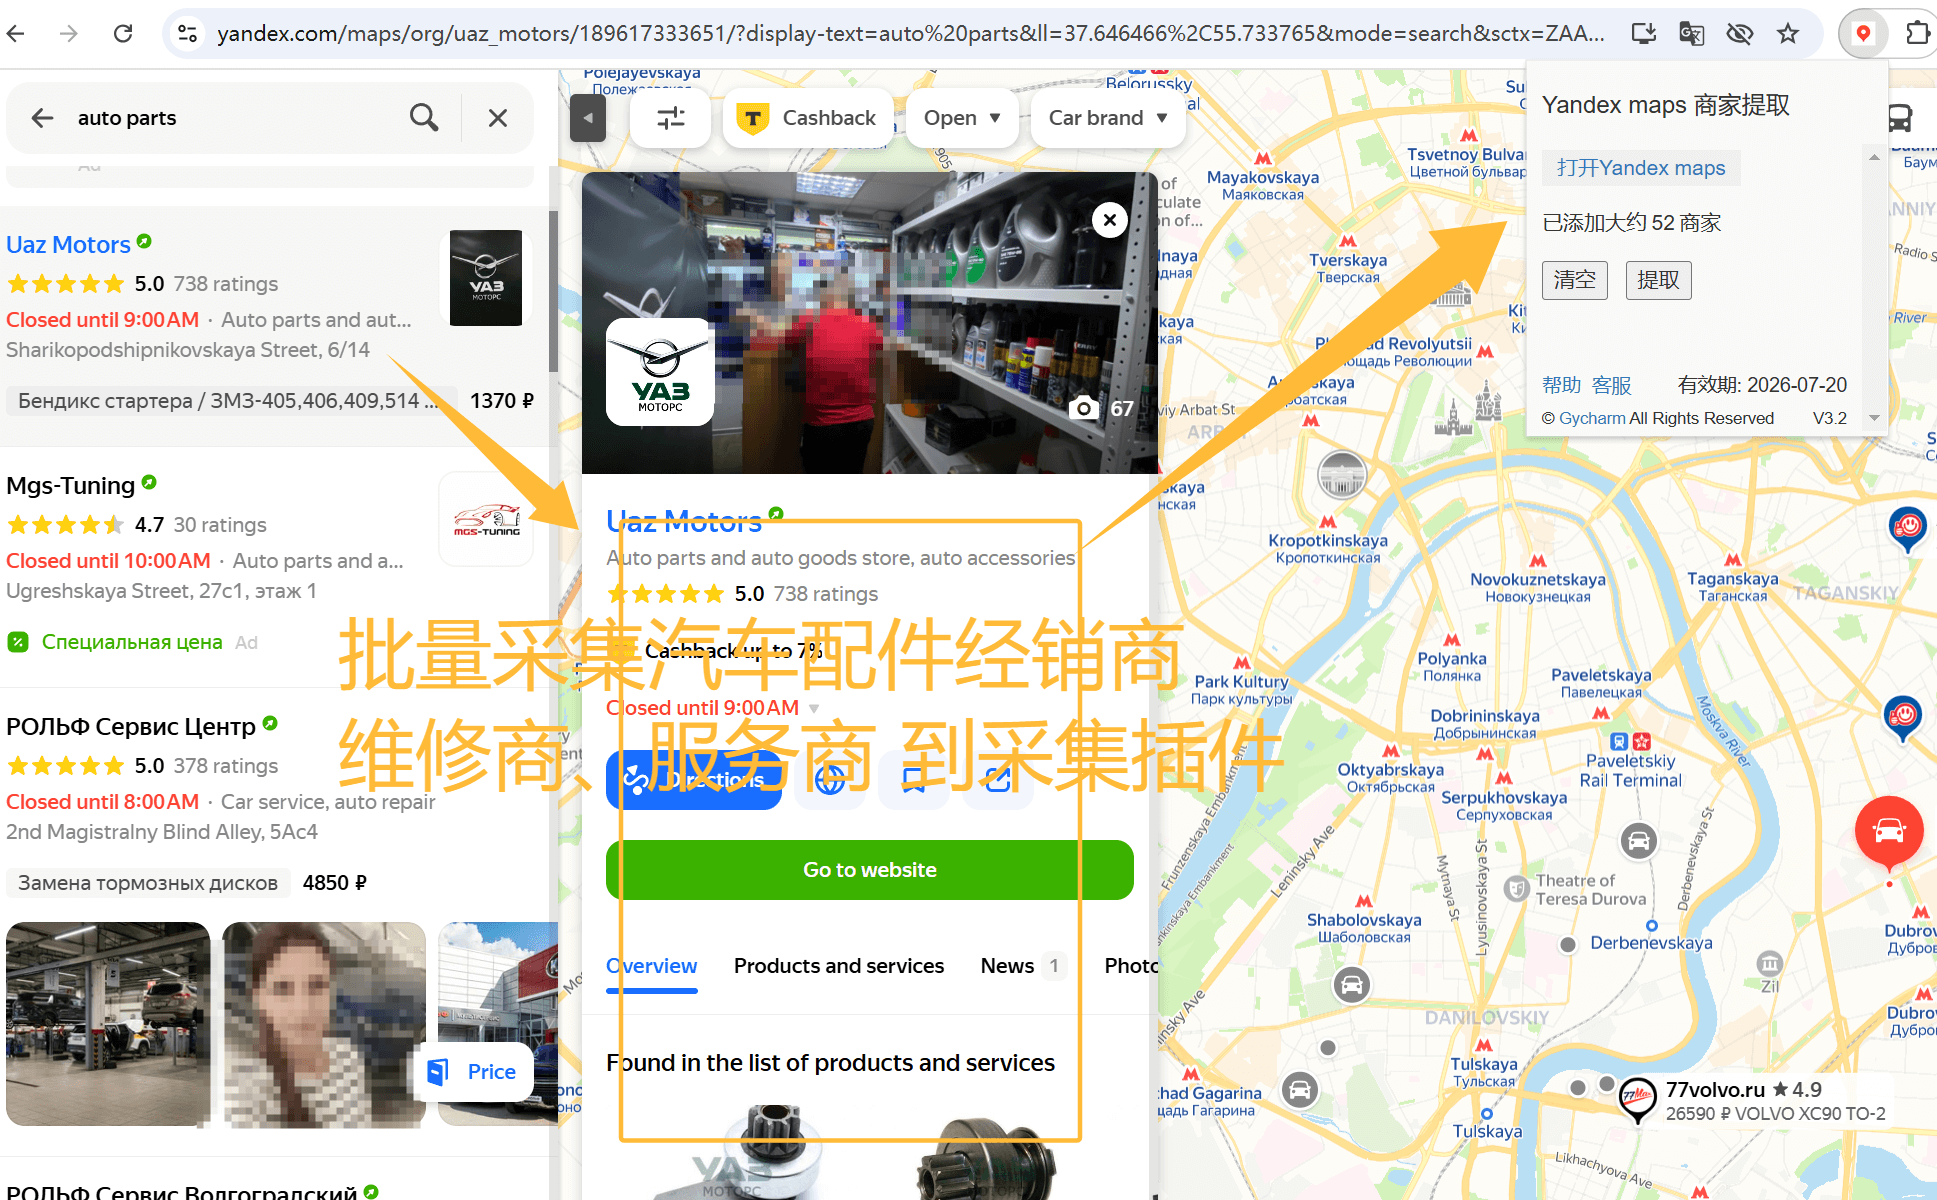The image size is (1937, 1200).
Task: Open the filters sliders icon
Action: pos(671,118)
